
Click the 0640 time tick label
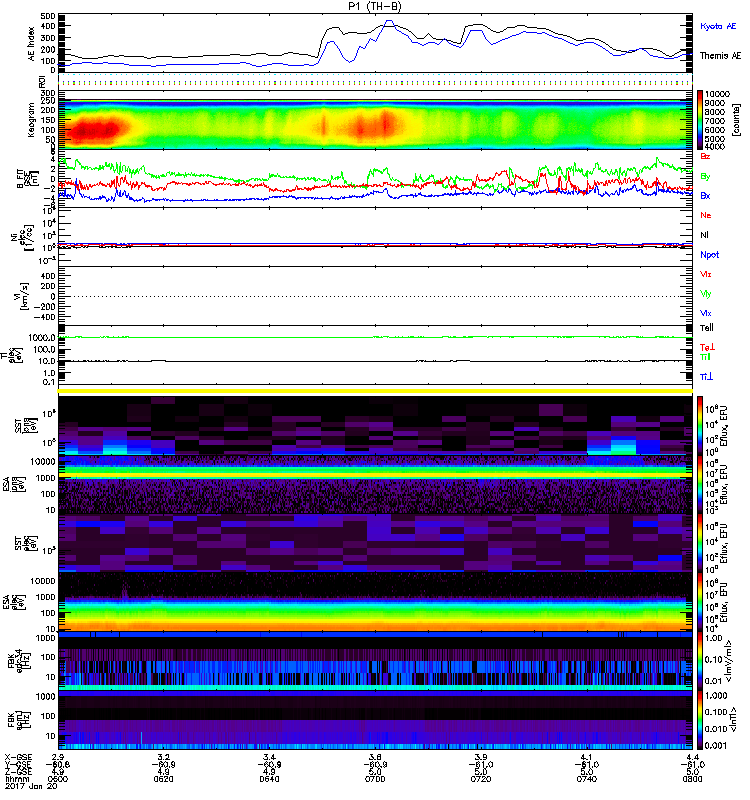click(x=269, y=779)
